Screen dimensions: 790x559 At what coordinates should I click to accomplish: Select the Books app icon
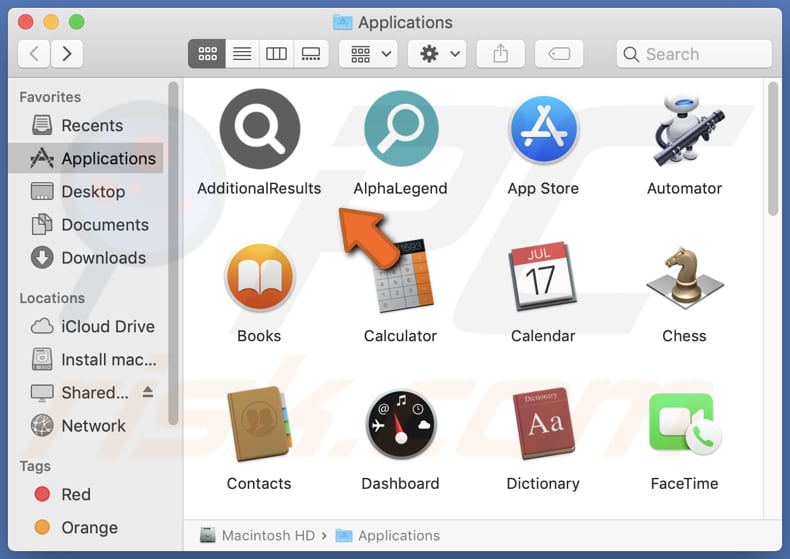pos(259,277)
